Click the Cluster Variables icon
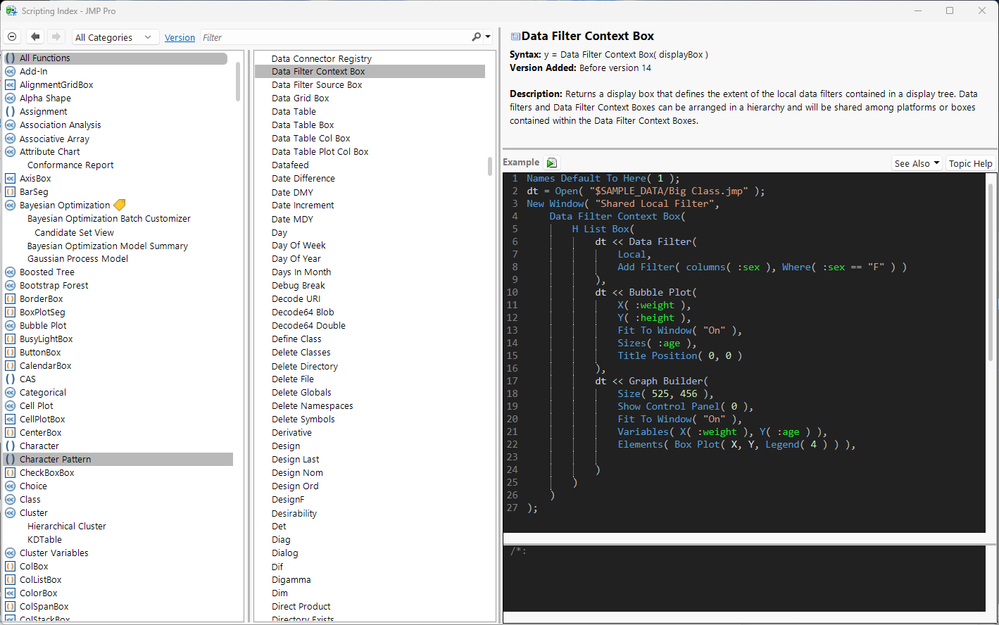The height and width of the screenshot is (625, 999). (10, 553)
